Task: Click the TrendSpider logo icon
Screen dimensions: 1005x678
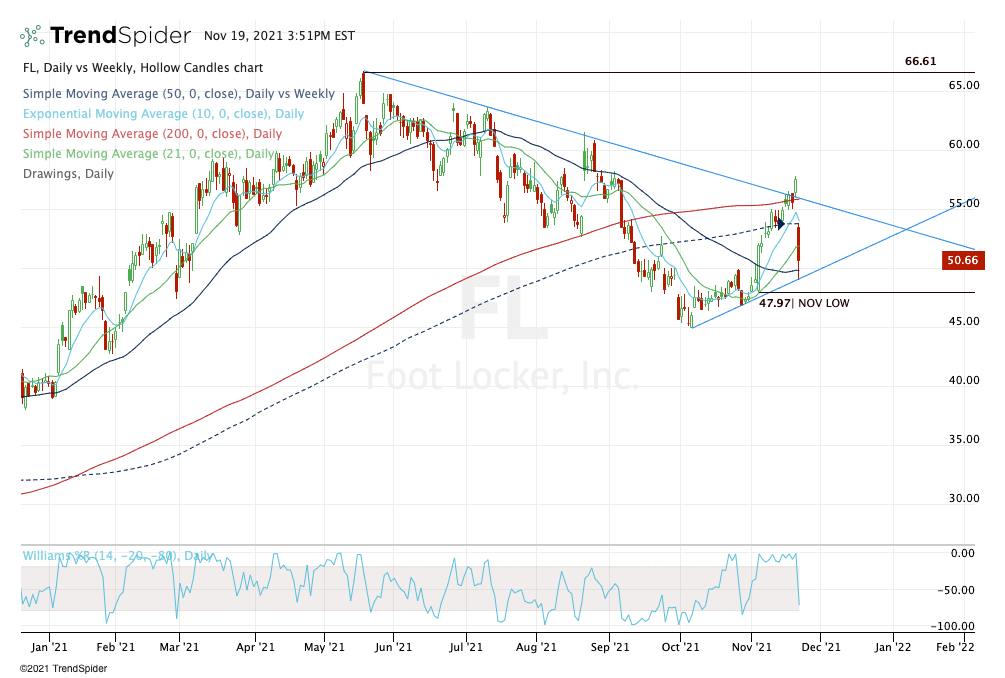Action: (32, 36)
